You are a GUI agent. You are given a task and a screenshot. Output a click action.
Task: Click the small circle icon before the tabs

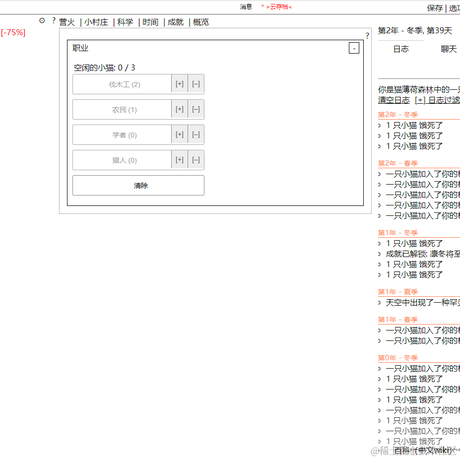[x=42, y=21]
